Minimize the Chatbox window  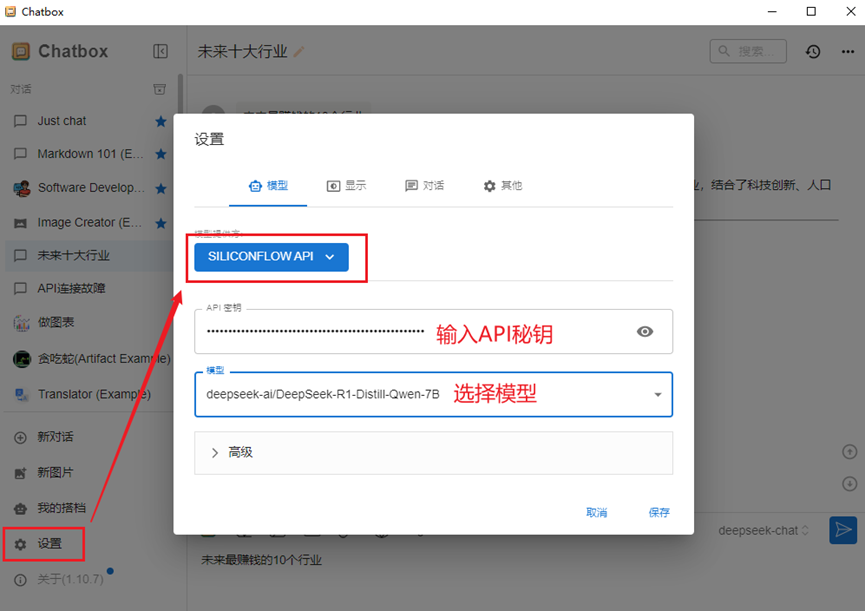pos(772,12)
